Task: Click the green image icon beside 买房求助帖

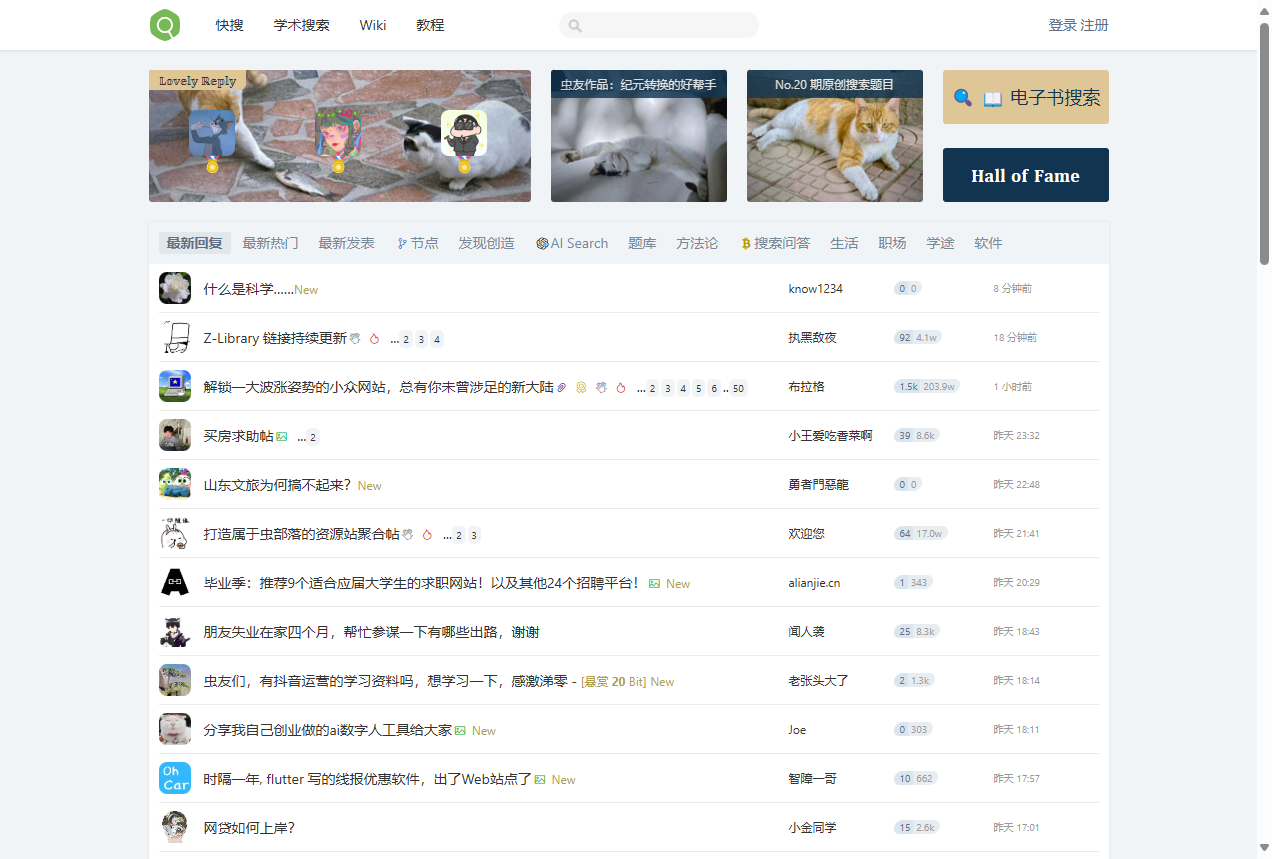Action: pyautogui.click(x=282, y=435)
